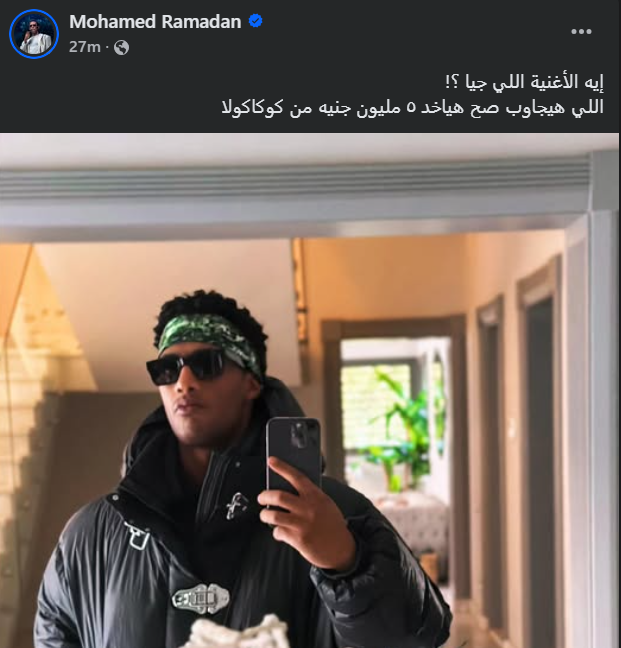
Task: Open the Mohamed Ramadan profile name link
Action: click(x=155, y=21)
